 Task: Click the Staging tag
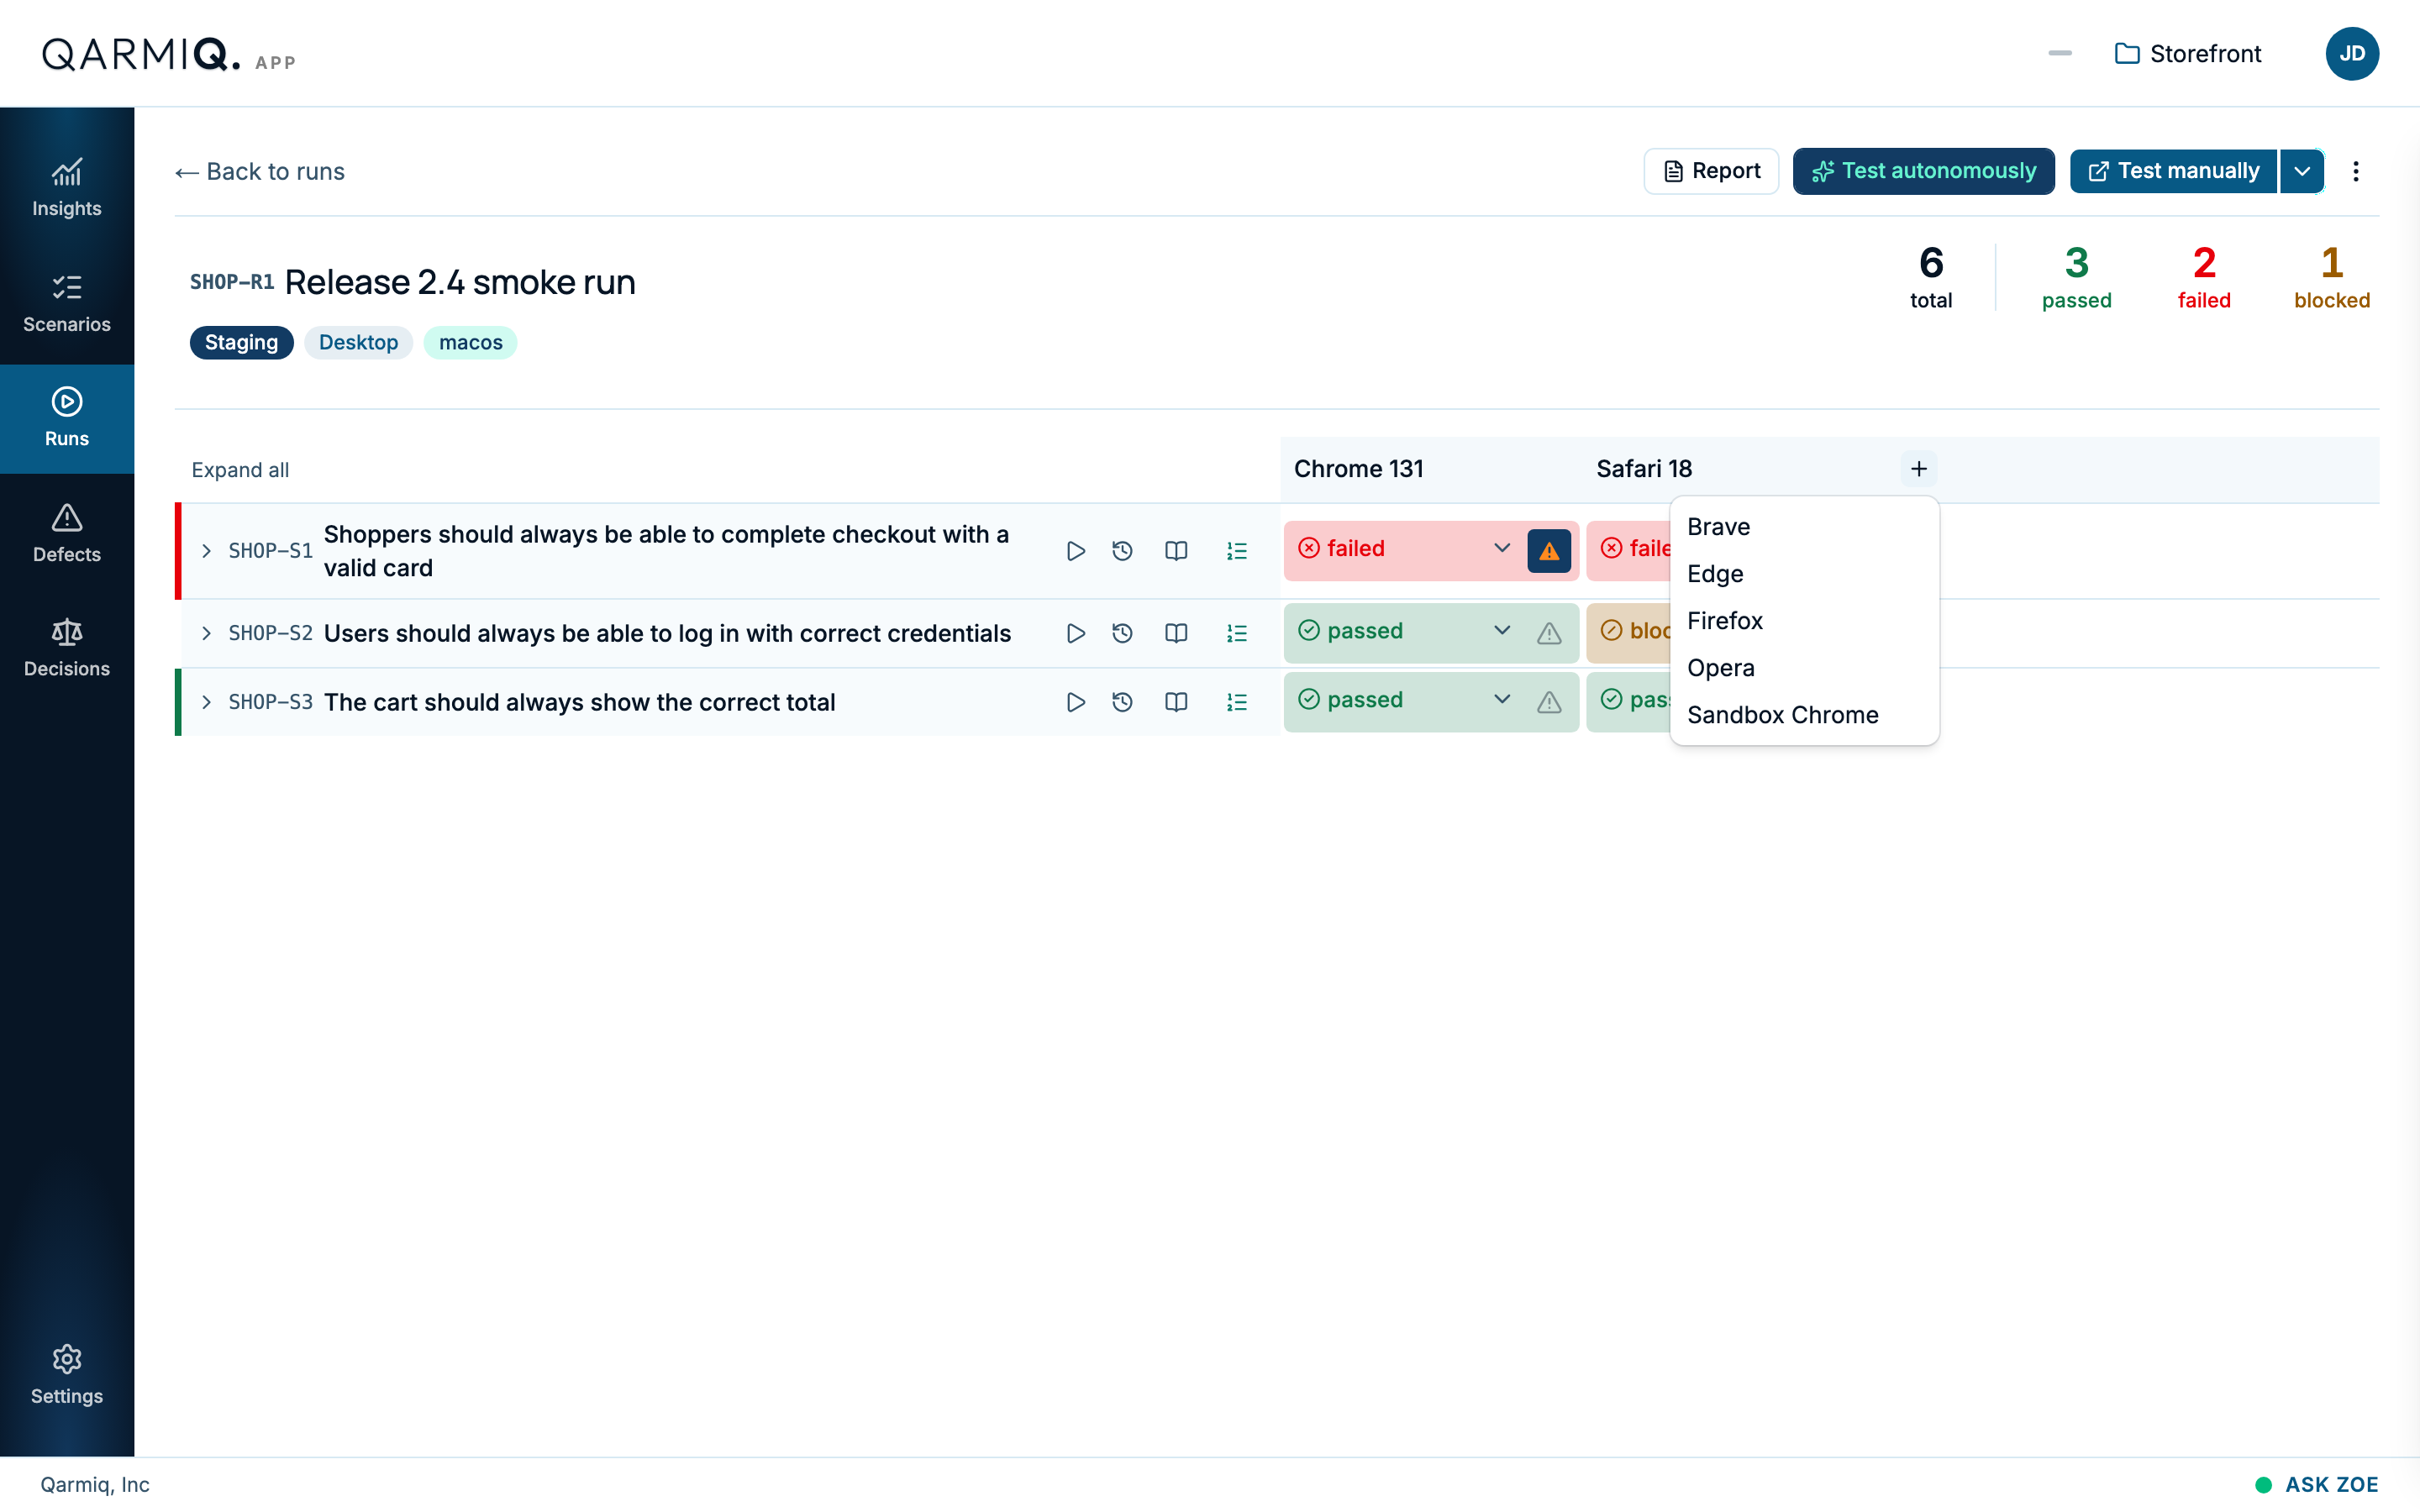(x=241, y=343)
